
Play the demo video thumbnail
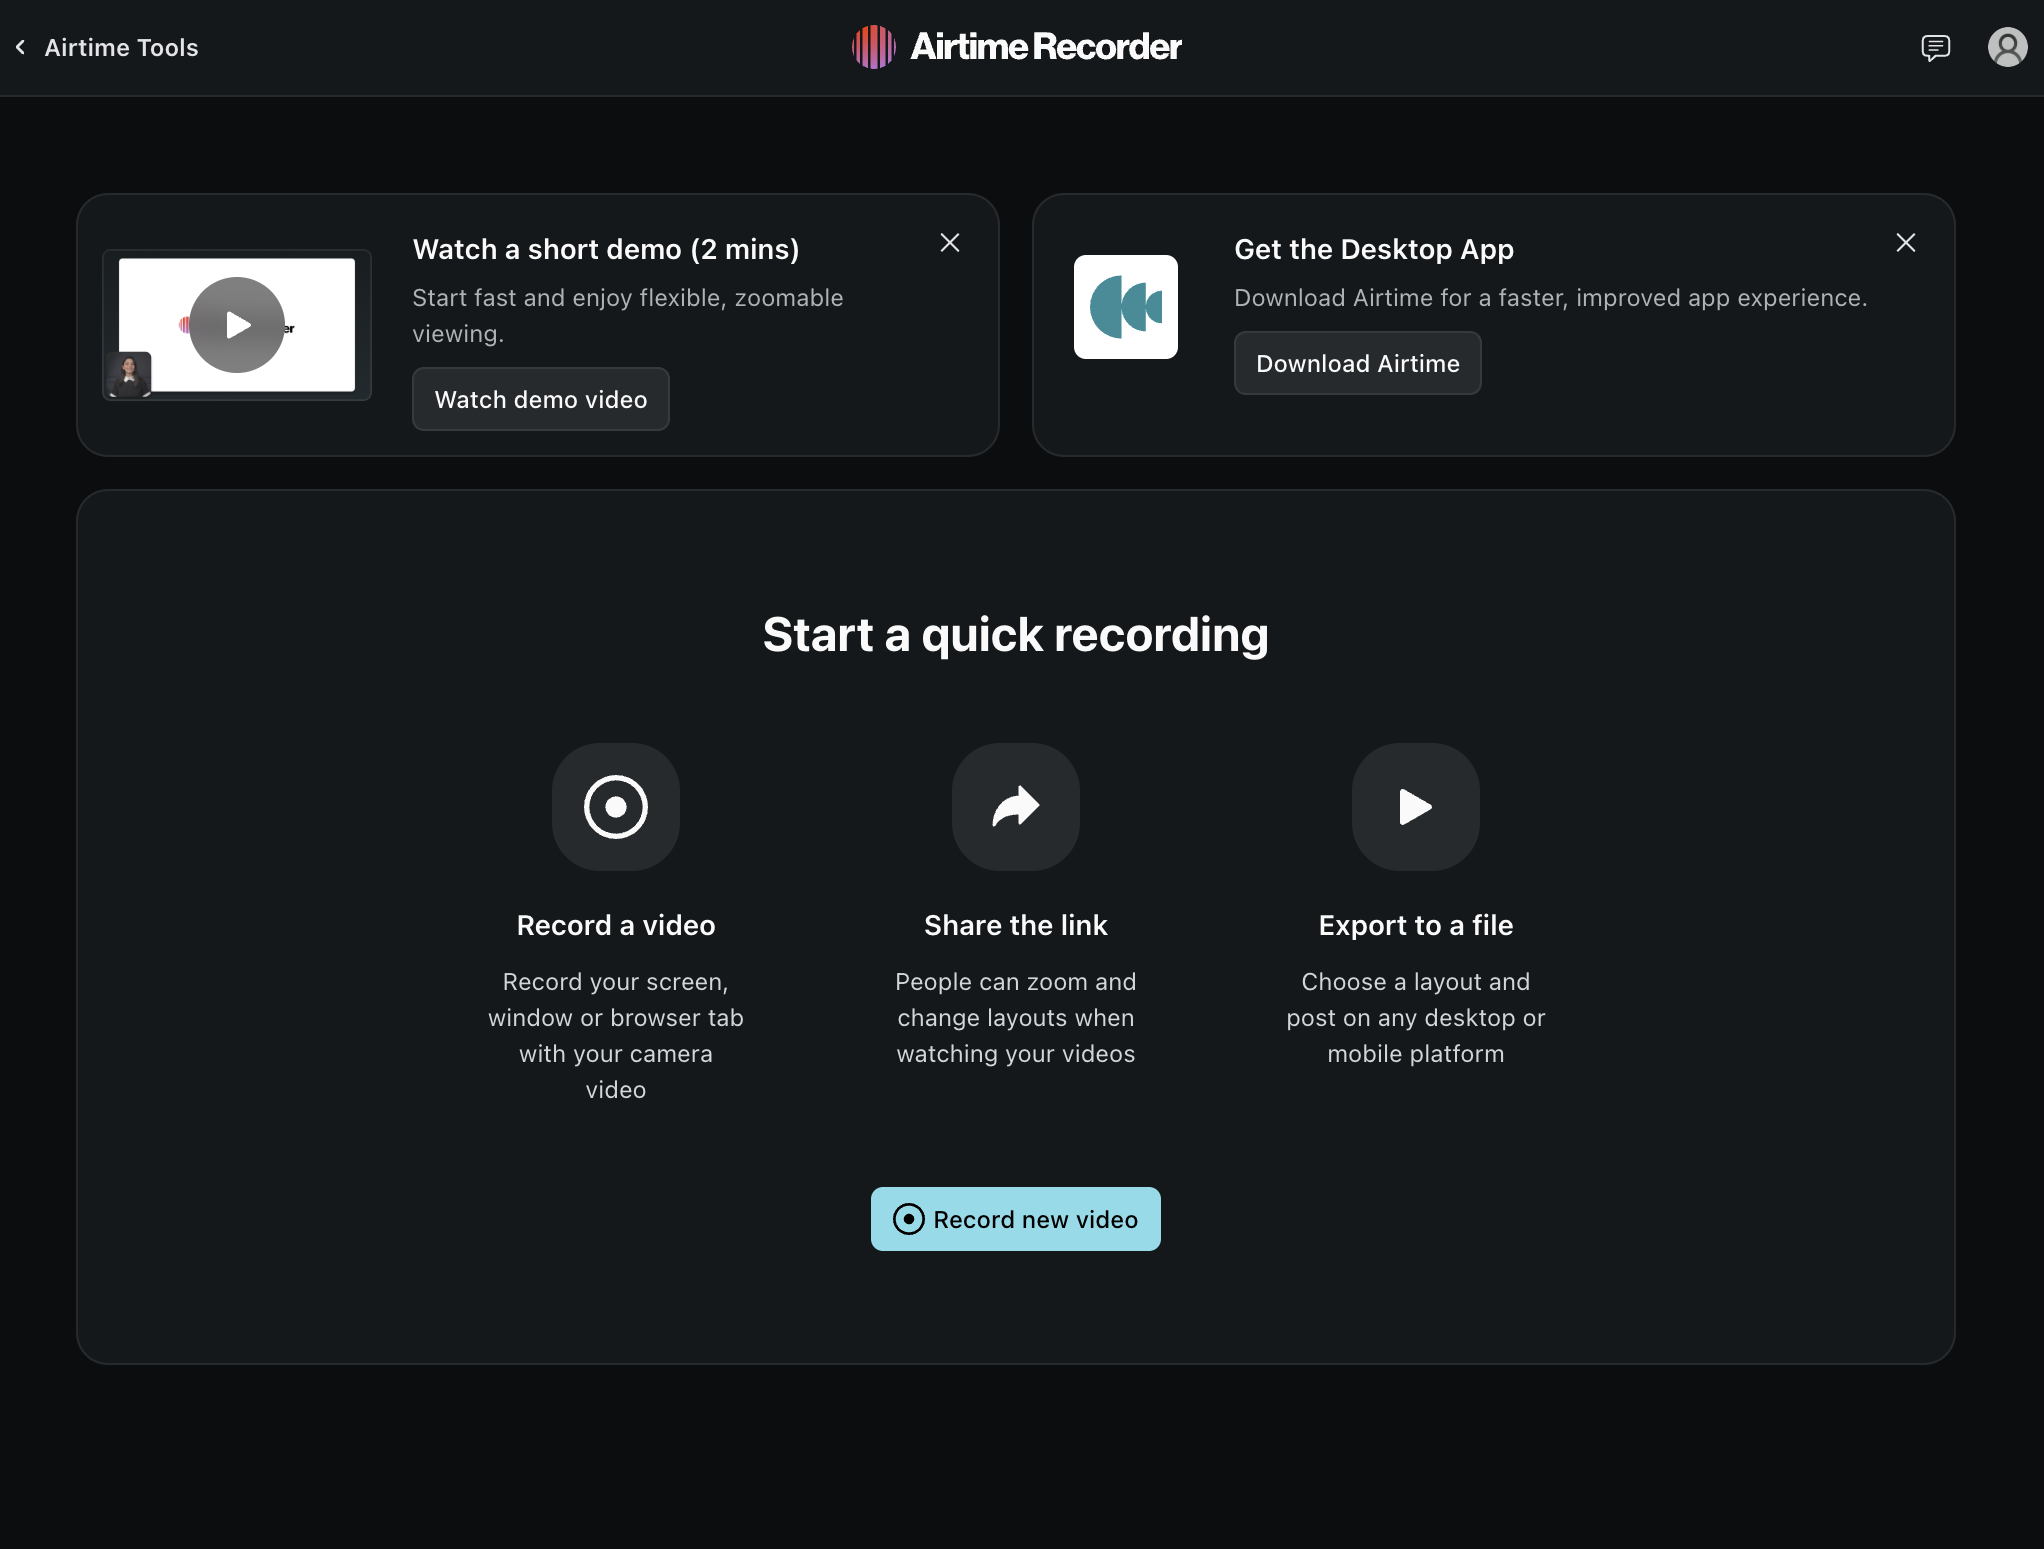(237, 325)
